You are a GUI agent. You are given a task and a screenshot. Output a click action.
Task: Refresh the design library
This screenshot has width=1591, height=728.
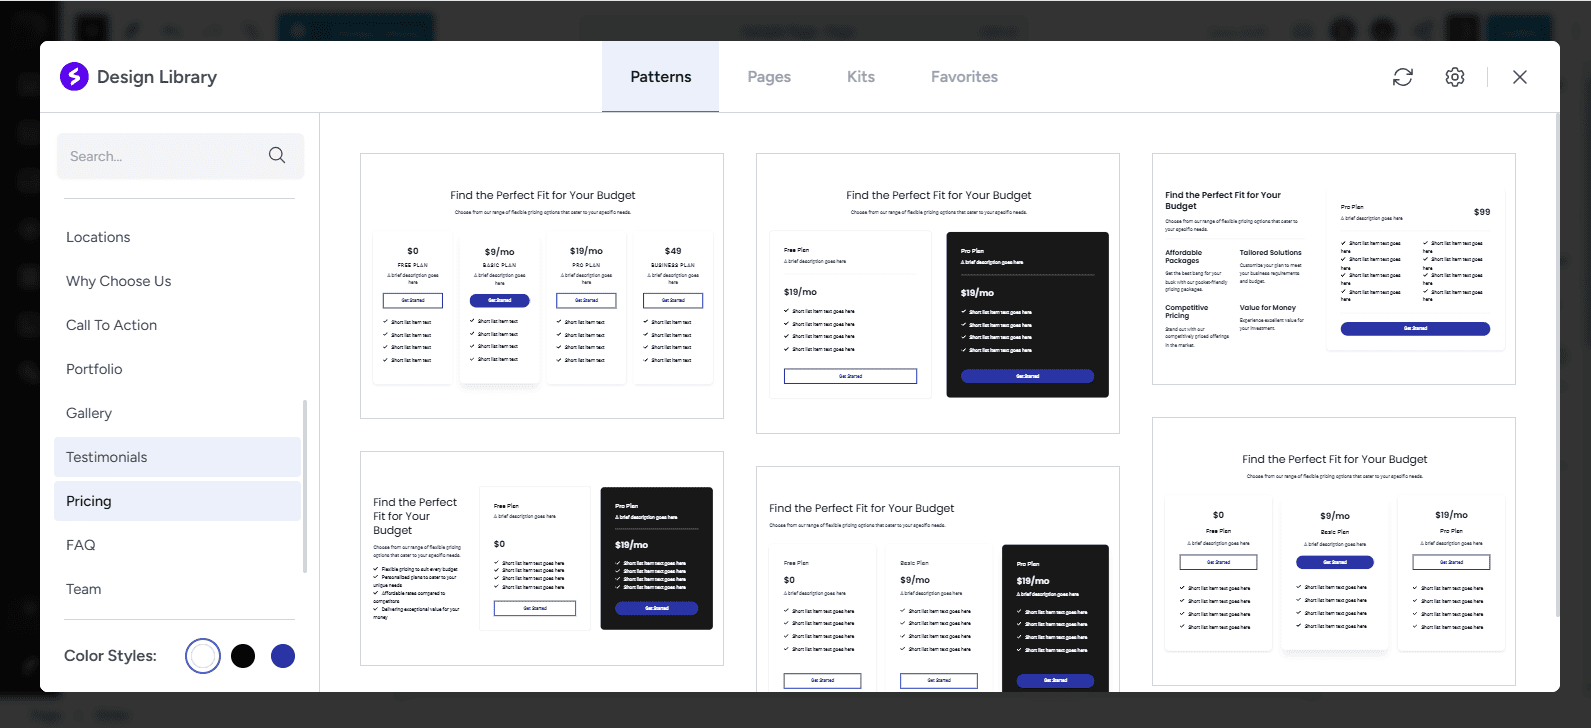(1403, 77)
